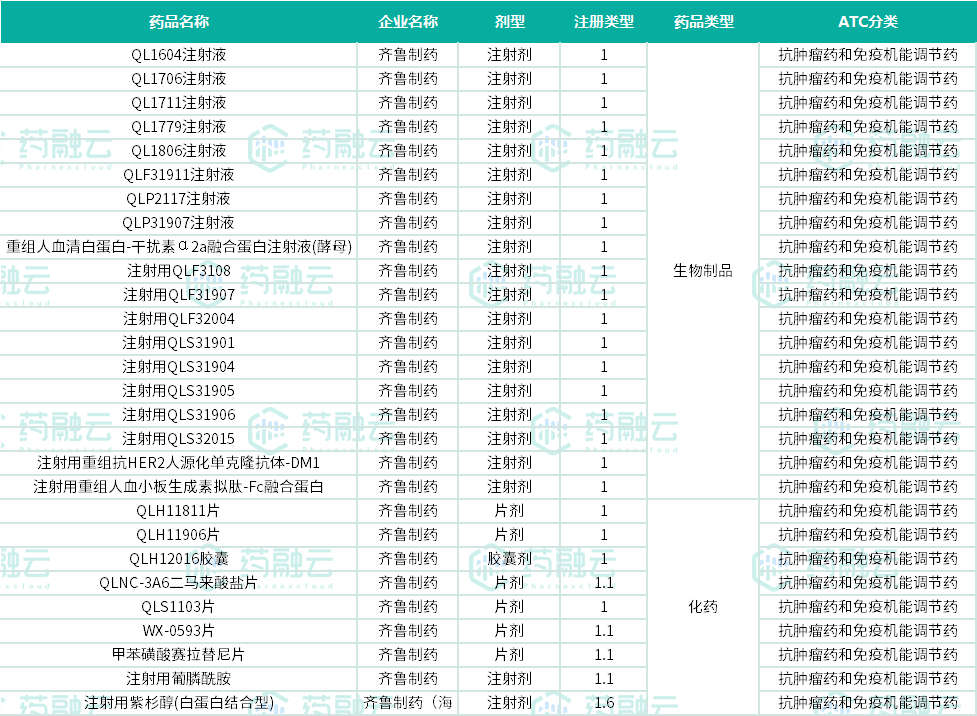Select the 剂型 column header

click(509, 22)
